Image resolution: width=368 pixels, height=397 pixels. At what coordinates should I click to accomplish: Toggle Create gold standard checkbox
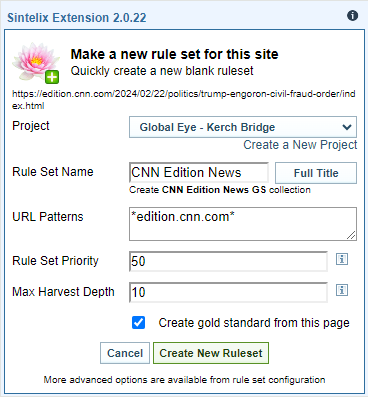pos(138,323)
